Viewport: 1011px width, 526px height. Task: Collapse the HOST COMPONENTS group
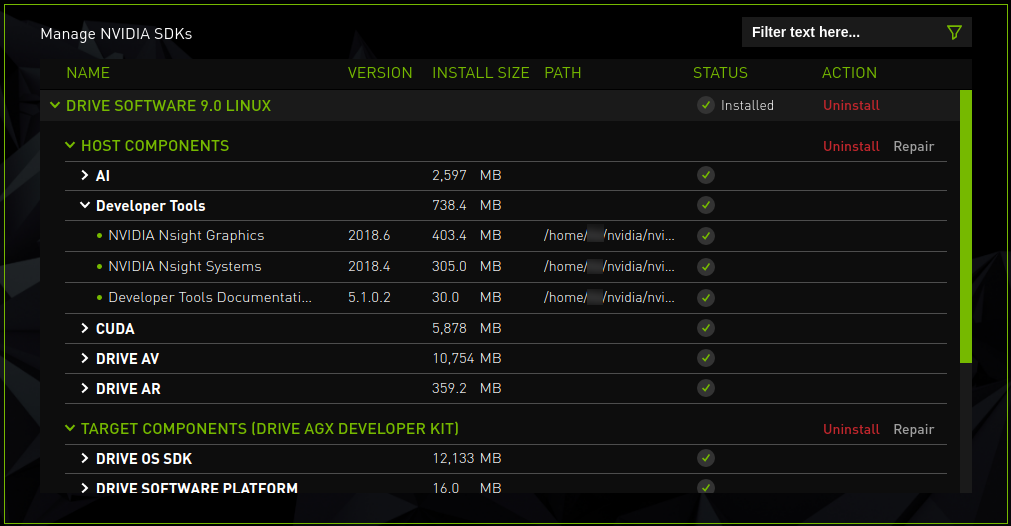[x=70, y=145]
